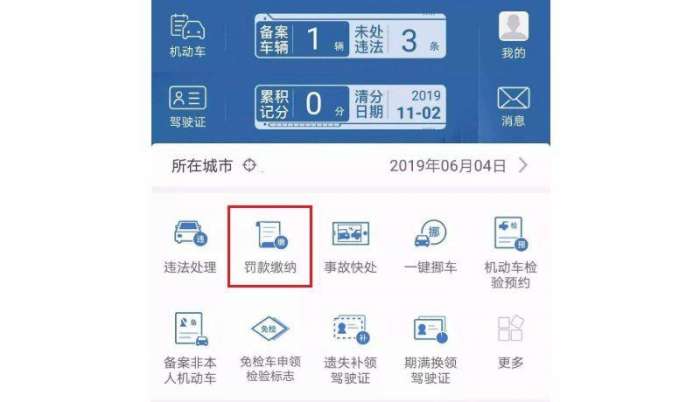The width and height of the screenshot is (700, 402).
Task: Open 驾驶证 driver license section icon
Action: pyautogui.click(x=188, y=107)
